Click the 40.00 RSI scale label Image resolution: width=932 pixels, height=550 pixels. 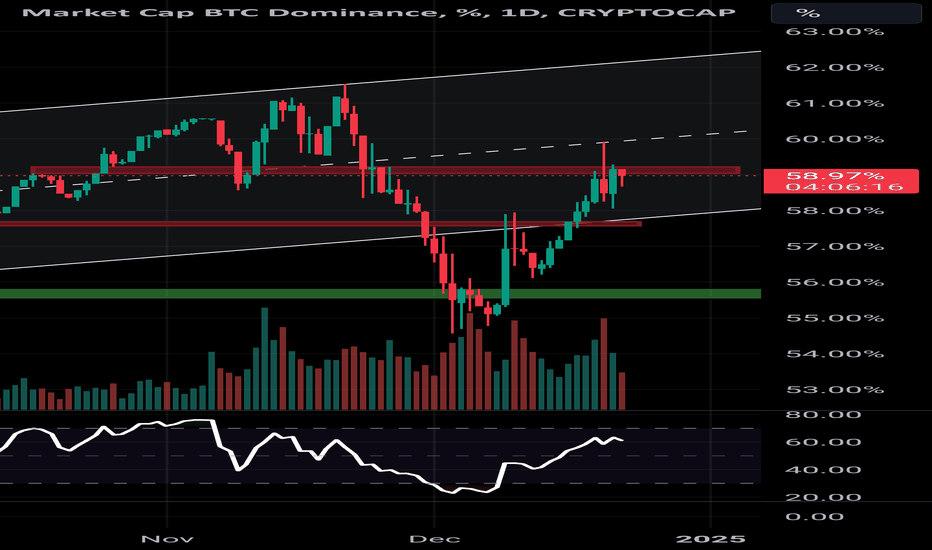pos(823,470)
